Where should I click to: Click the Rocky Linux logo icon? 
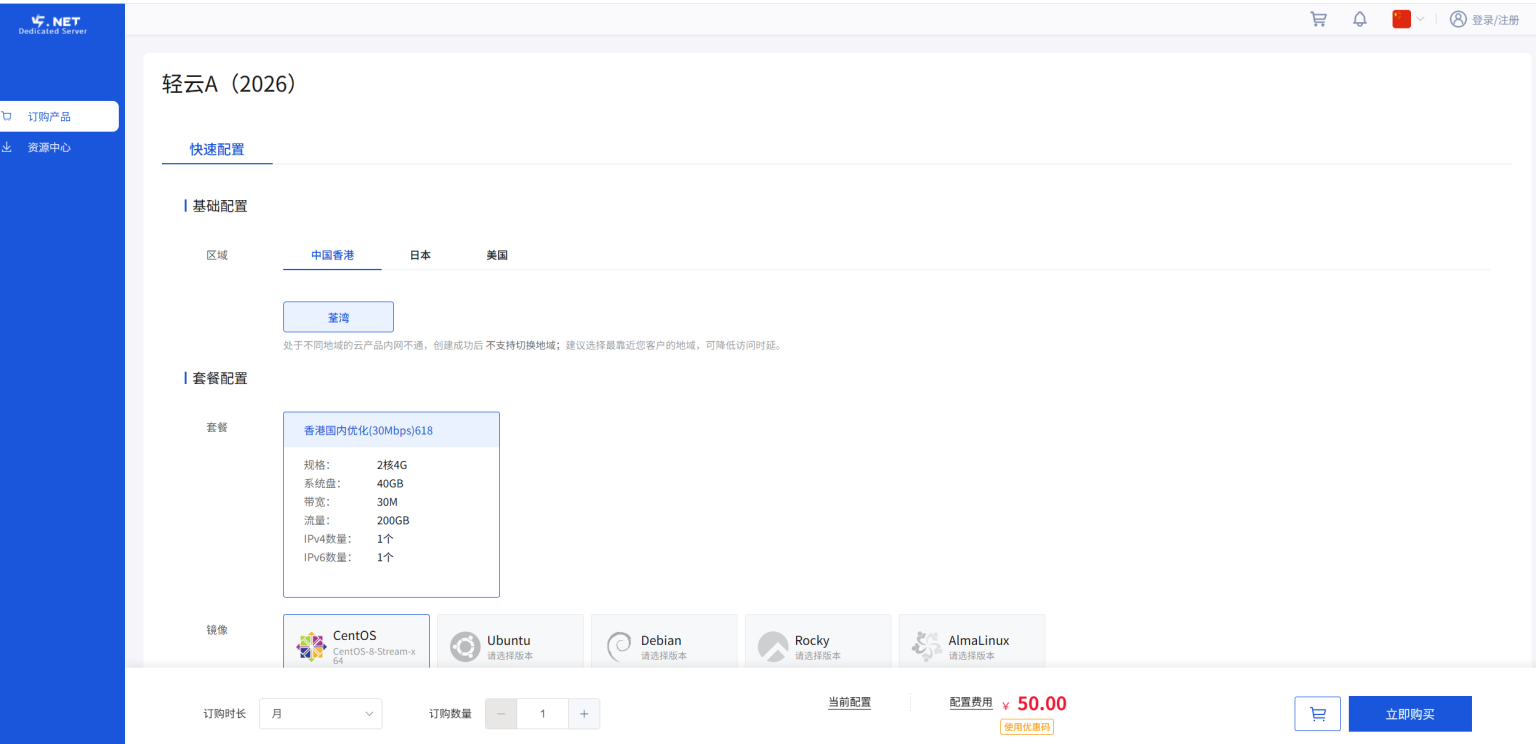pos(773,647)
